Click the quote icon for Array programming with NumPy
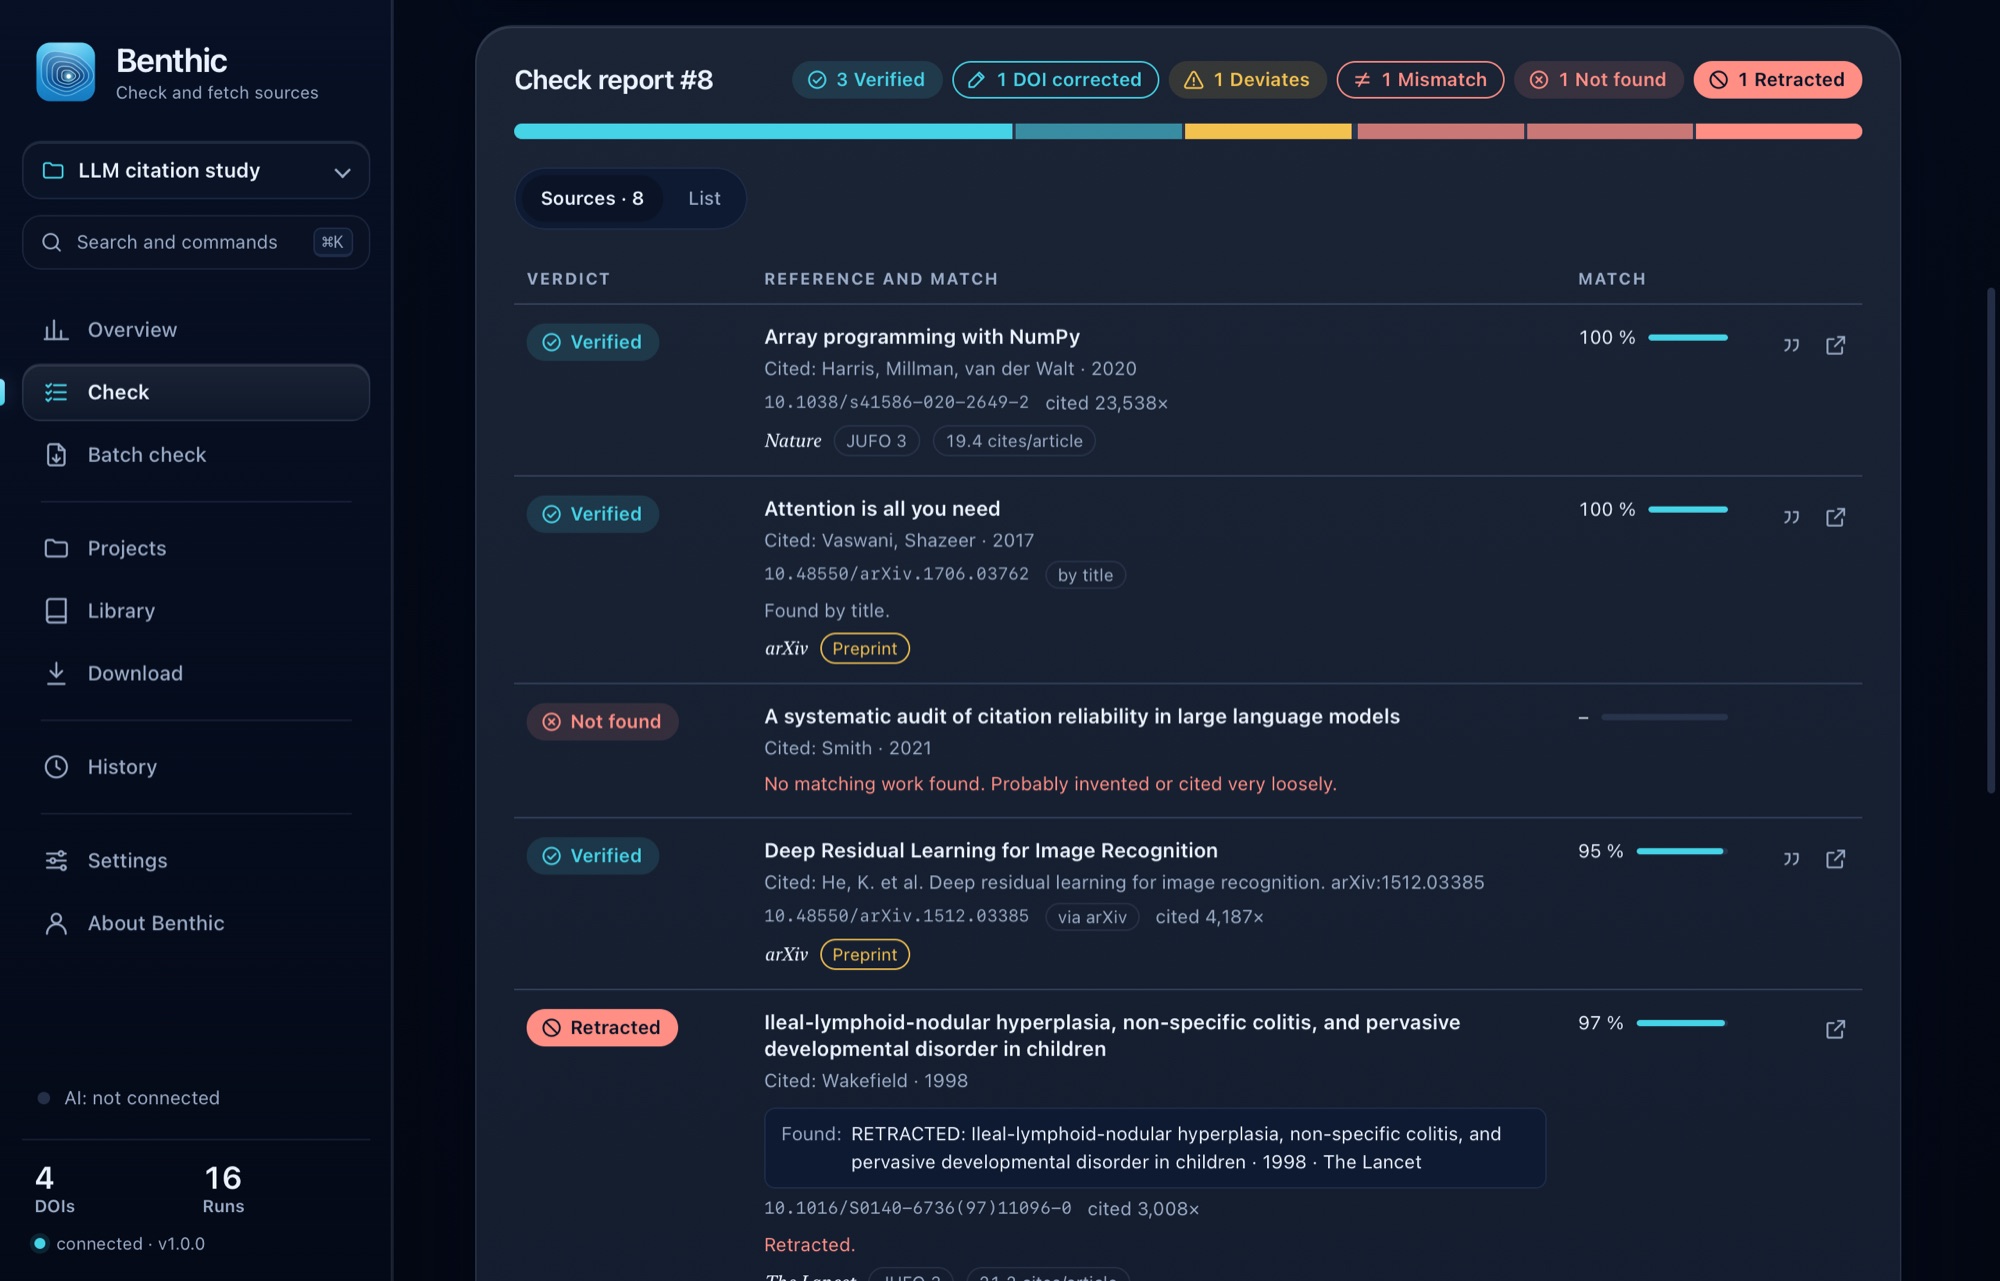Screen dimensions: 2000x1281 click(1791, 345)
